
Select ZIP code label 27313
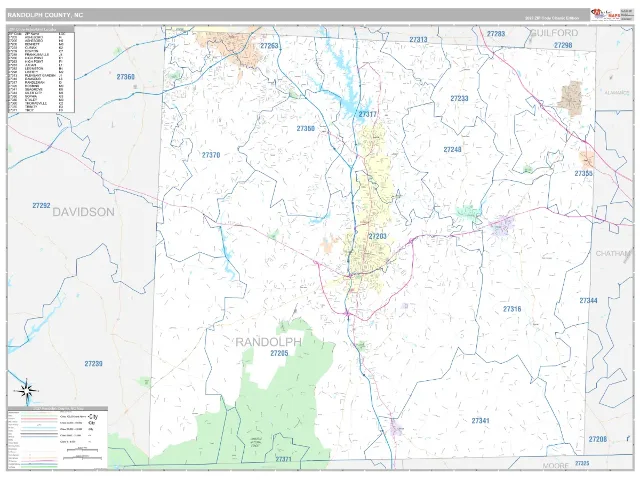418,40
